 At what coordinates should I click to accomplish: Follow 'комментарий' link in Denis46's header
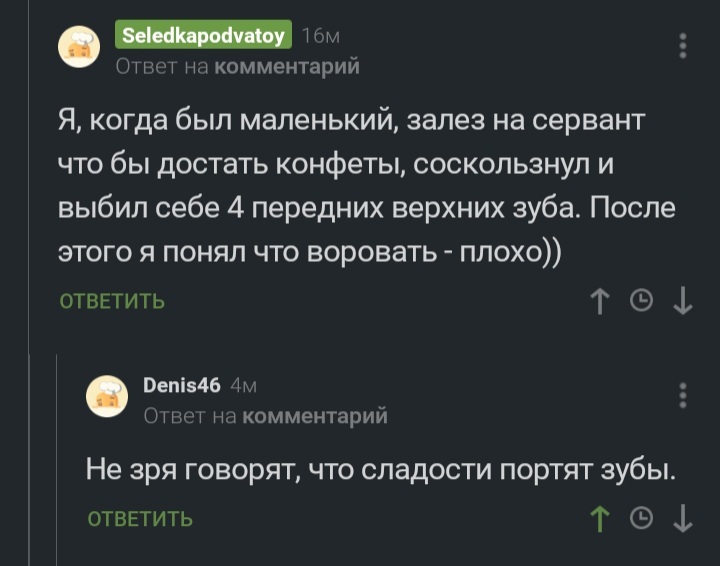pyautogui.click(x=315, y=415)
